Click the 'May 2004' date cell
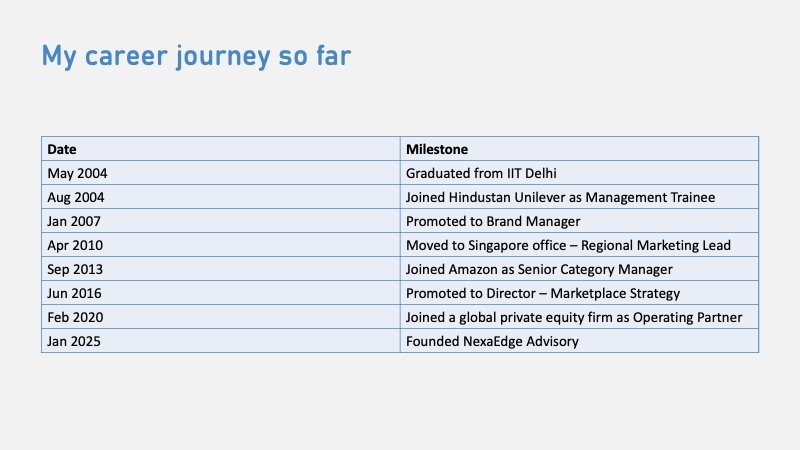800x450 pixels. [x=220, y=172]
